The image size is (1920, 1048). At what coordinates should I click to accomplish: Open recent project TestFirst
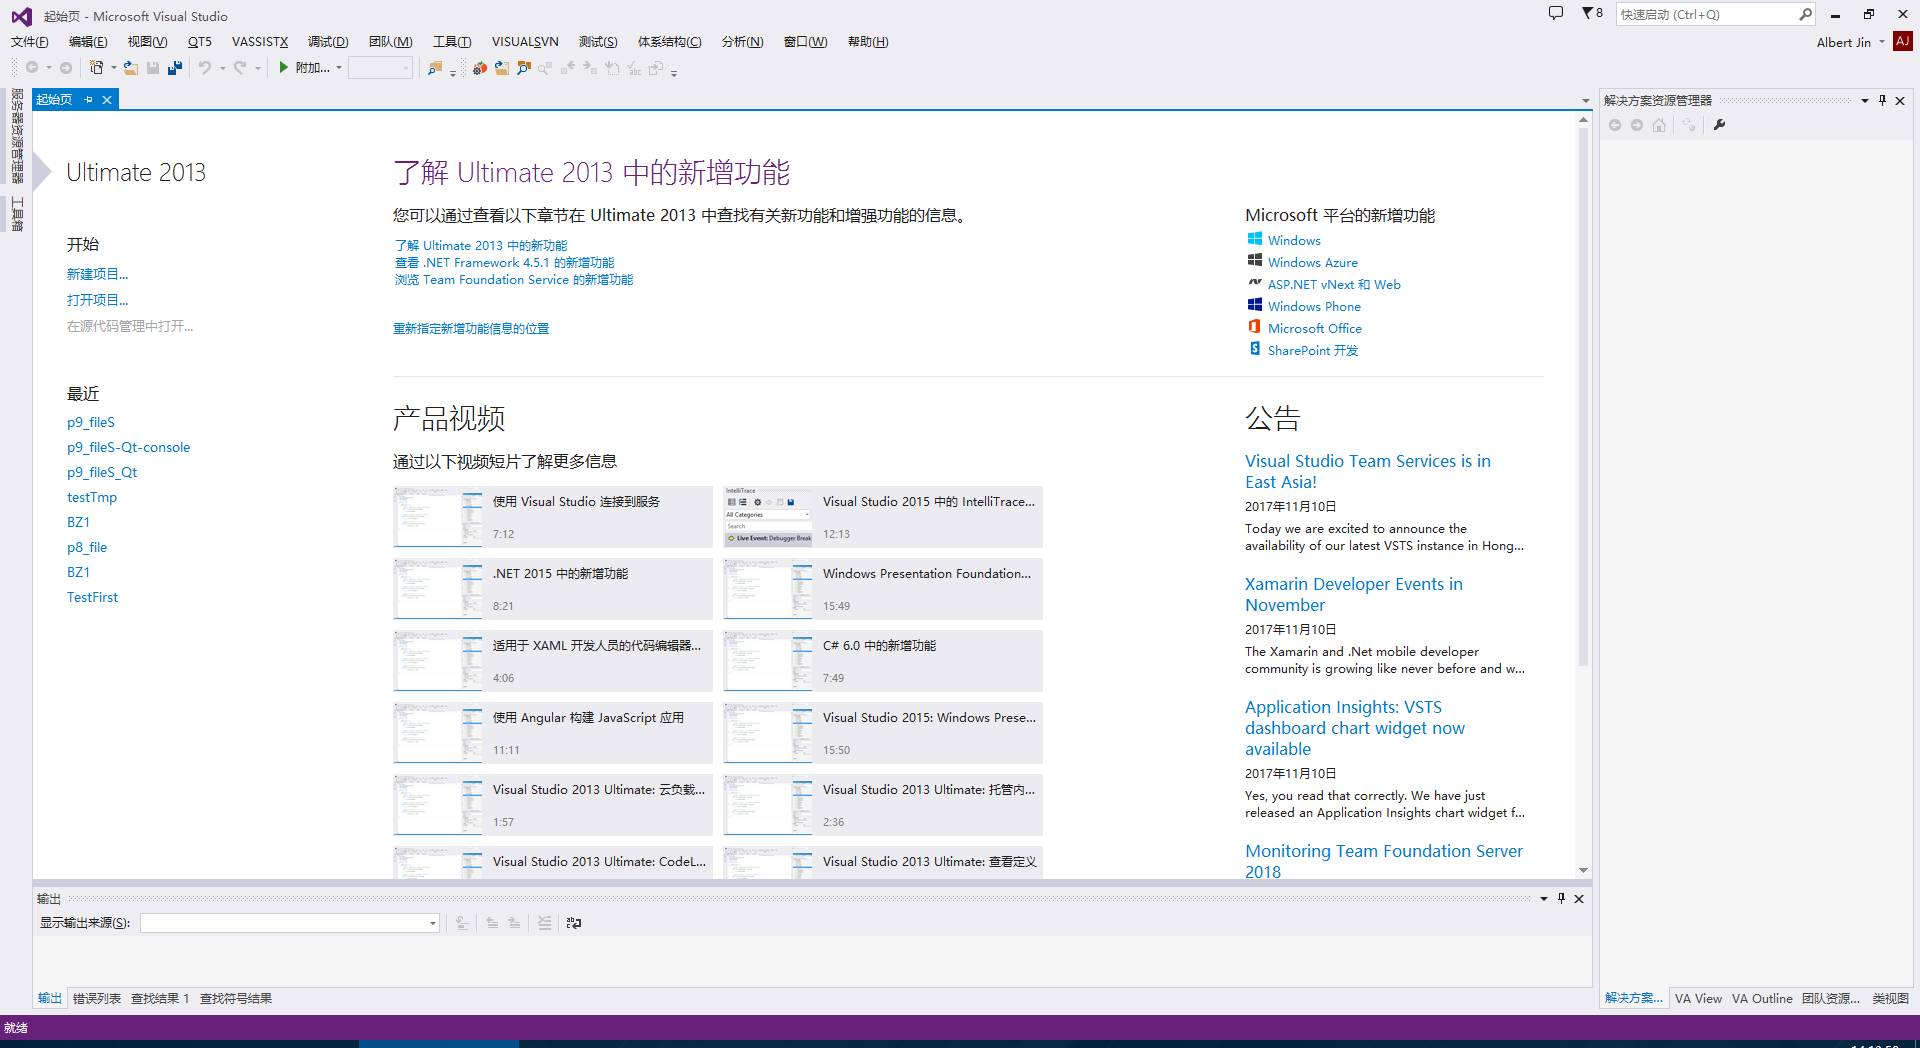click(x=92, y=597)
